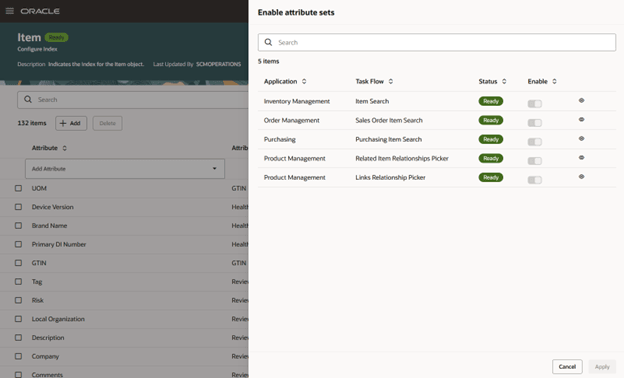Click the Purchasing application cell

point(279,139)
